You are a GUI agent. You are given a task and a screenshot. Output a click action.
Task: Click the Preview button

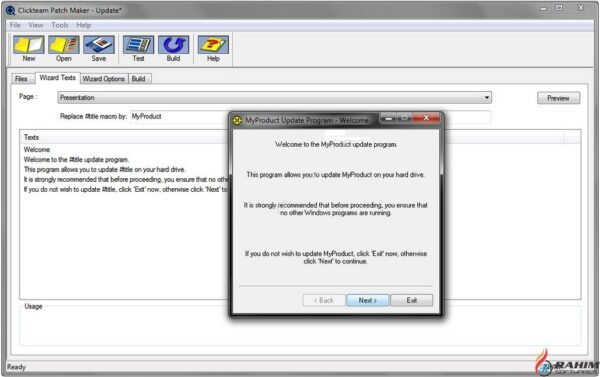pyautogui.click(x=558, y=98)
